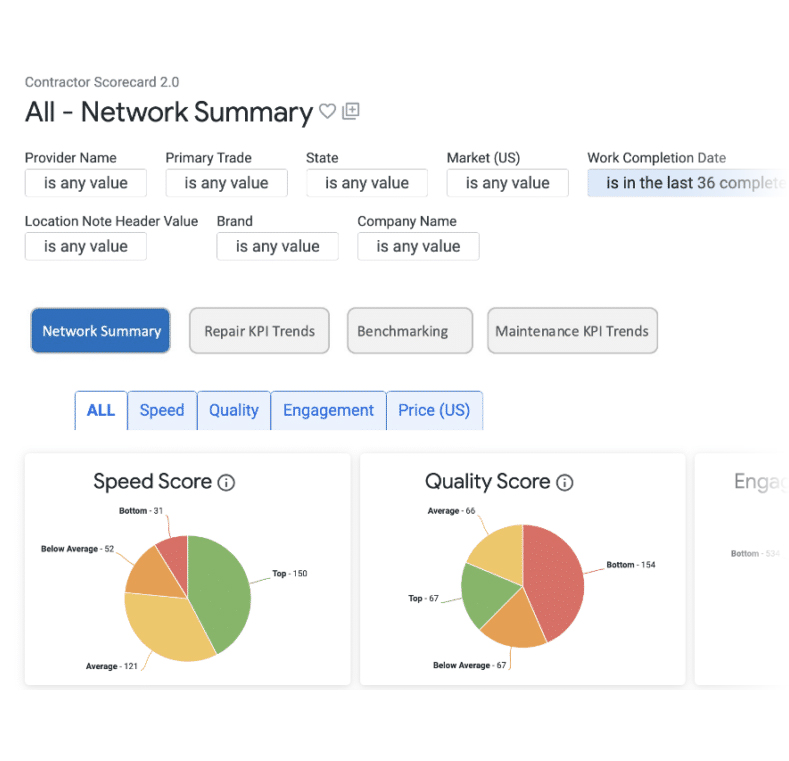Image resolution: width=789 pixels, height=761 pixels.
Task: Go to Repair KPI Trends
Action: [x=259, y=331]
